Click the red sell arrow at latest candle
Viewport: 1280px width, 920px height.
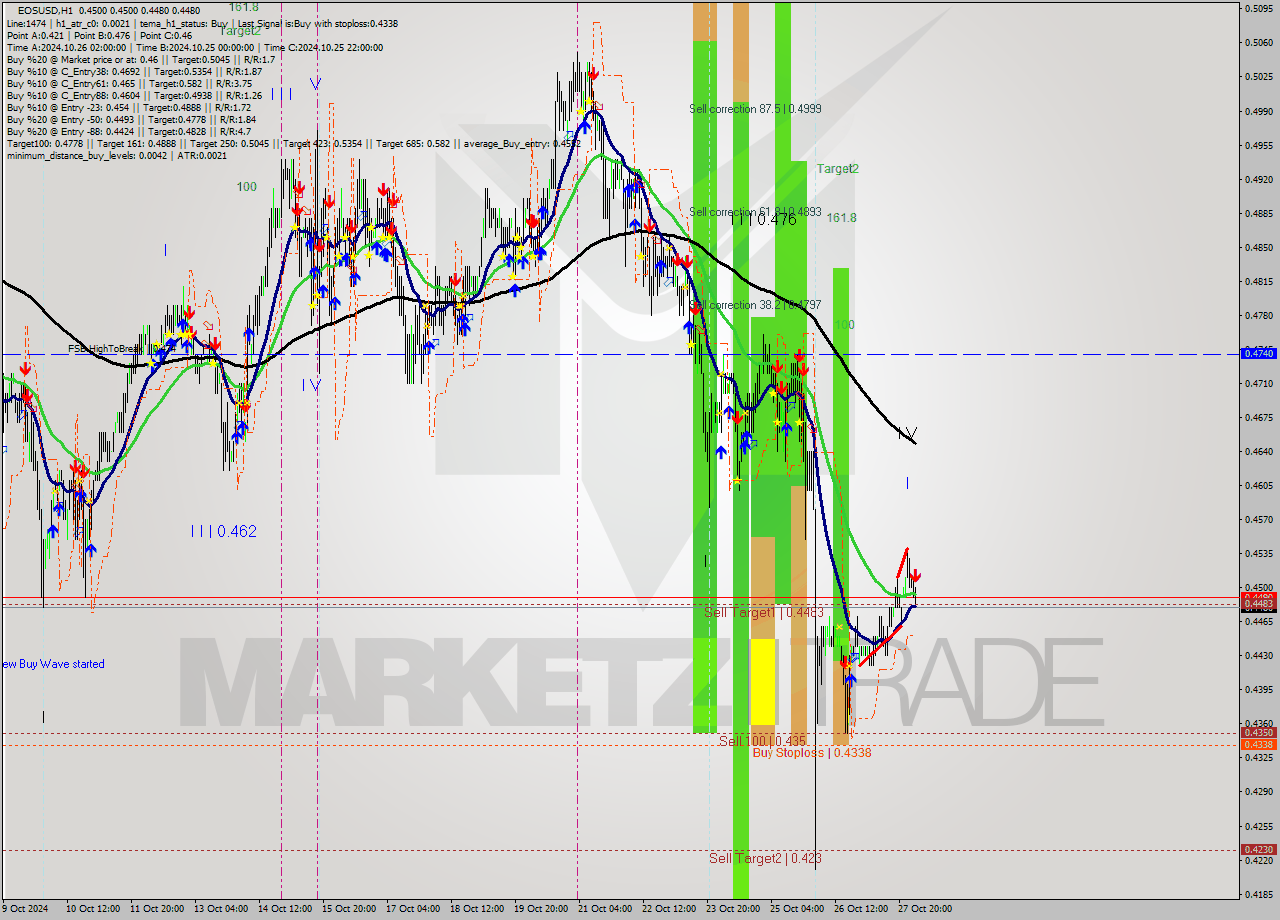[x=915, y=576]
